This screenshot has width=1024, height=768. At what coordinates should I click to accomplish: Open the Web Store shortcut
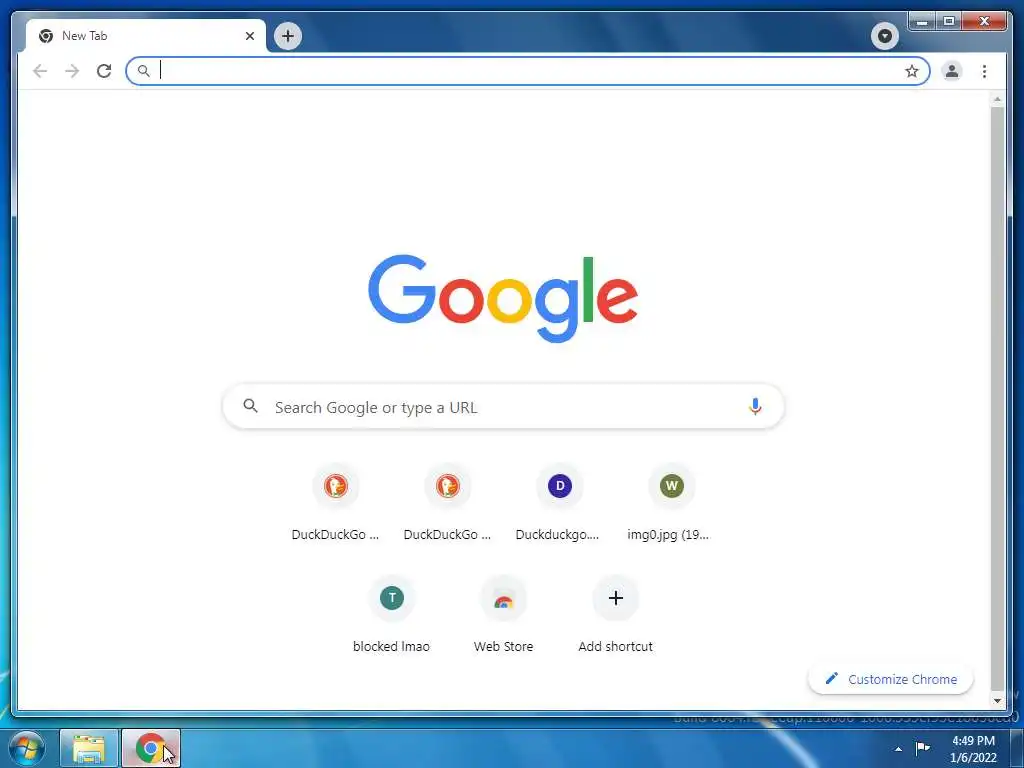click(504, 598)
